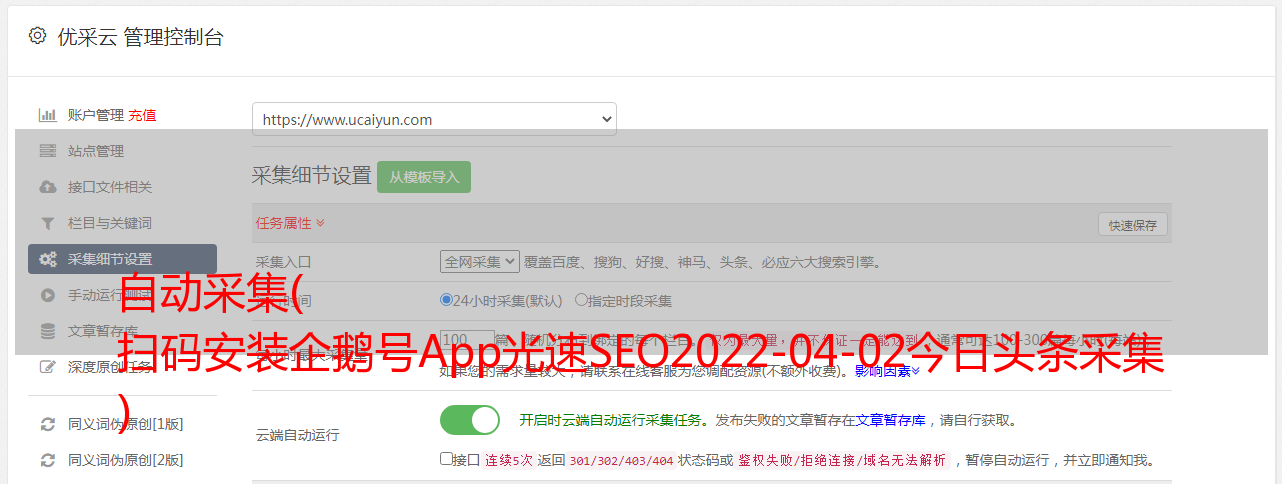Click the refresh icon for 同义词伪原创[2版]
Image resolution: width=1282 pixels, height=484 pixels.
(47, 460)
